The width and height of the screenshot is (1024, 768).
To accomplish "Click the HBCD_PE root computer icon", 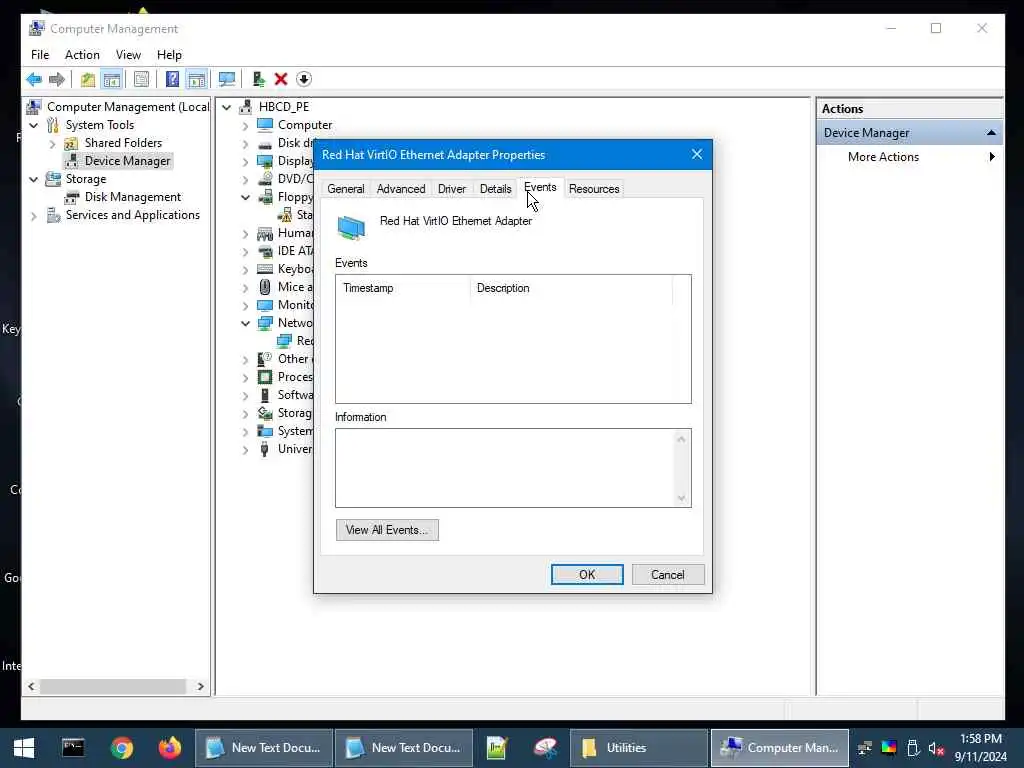I will pos(246,106).
